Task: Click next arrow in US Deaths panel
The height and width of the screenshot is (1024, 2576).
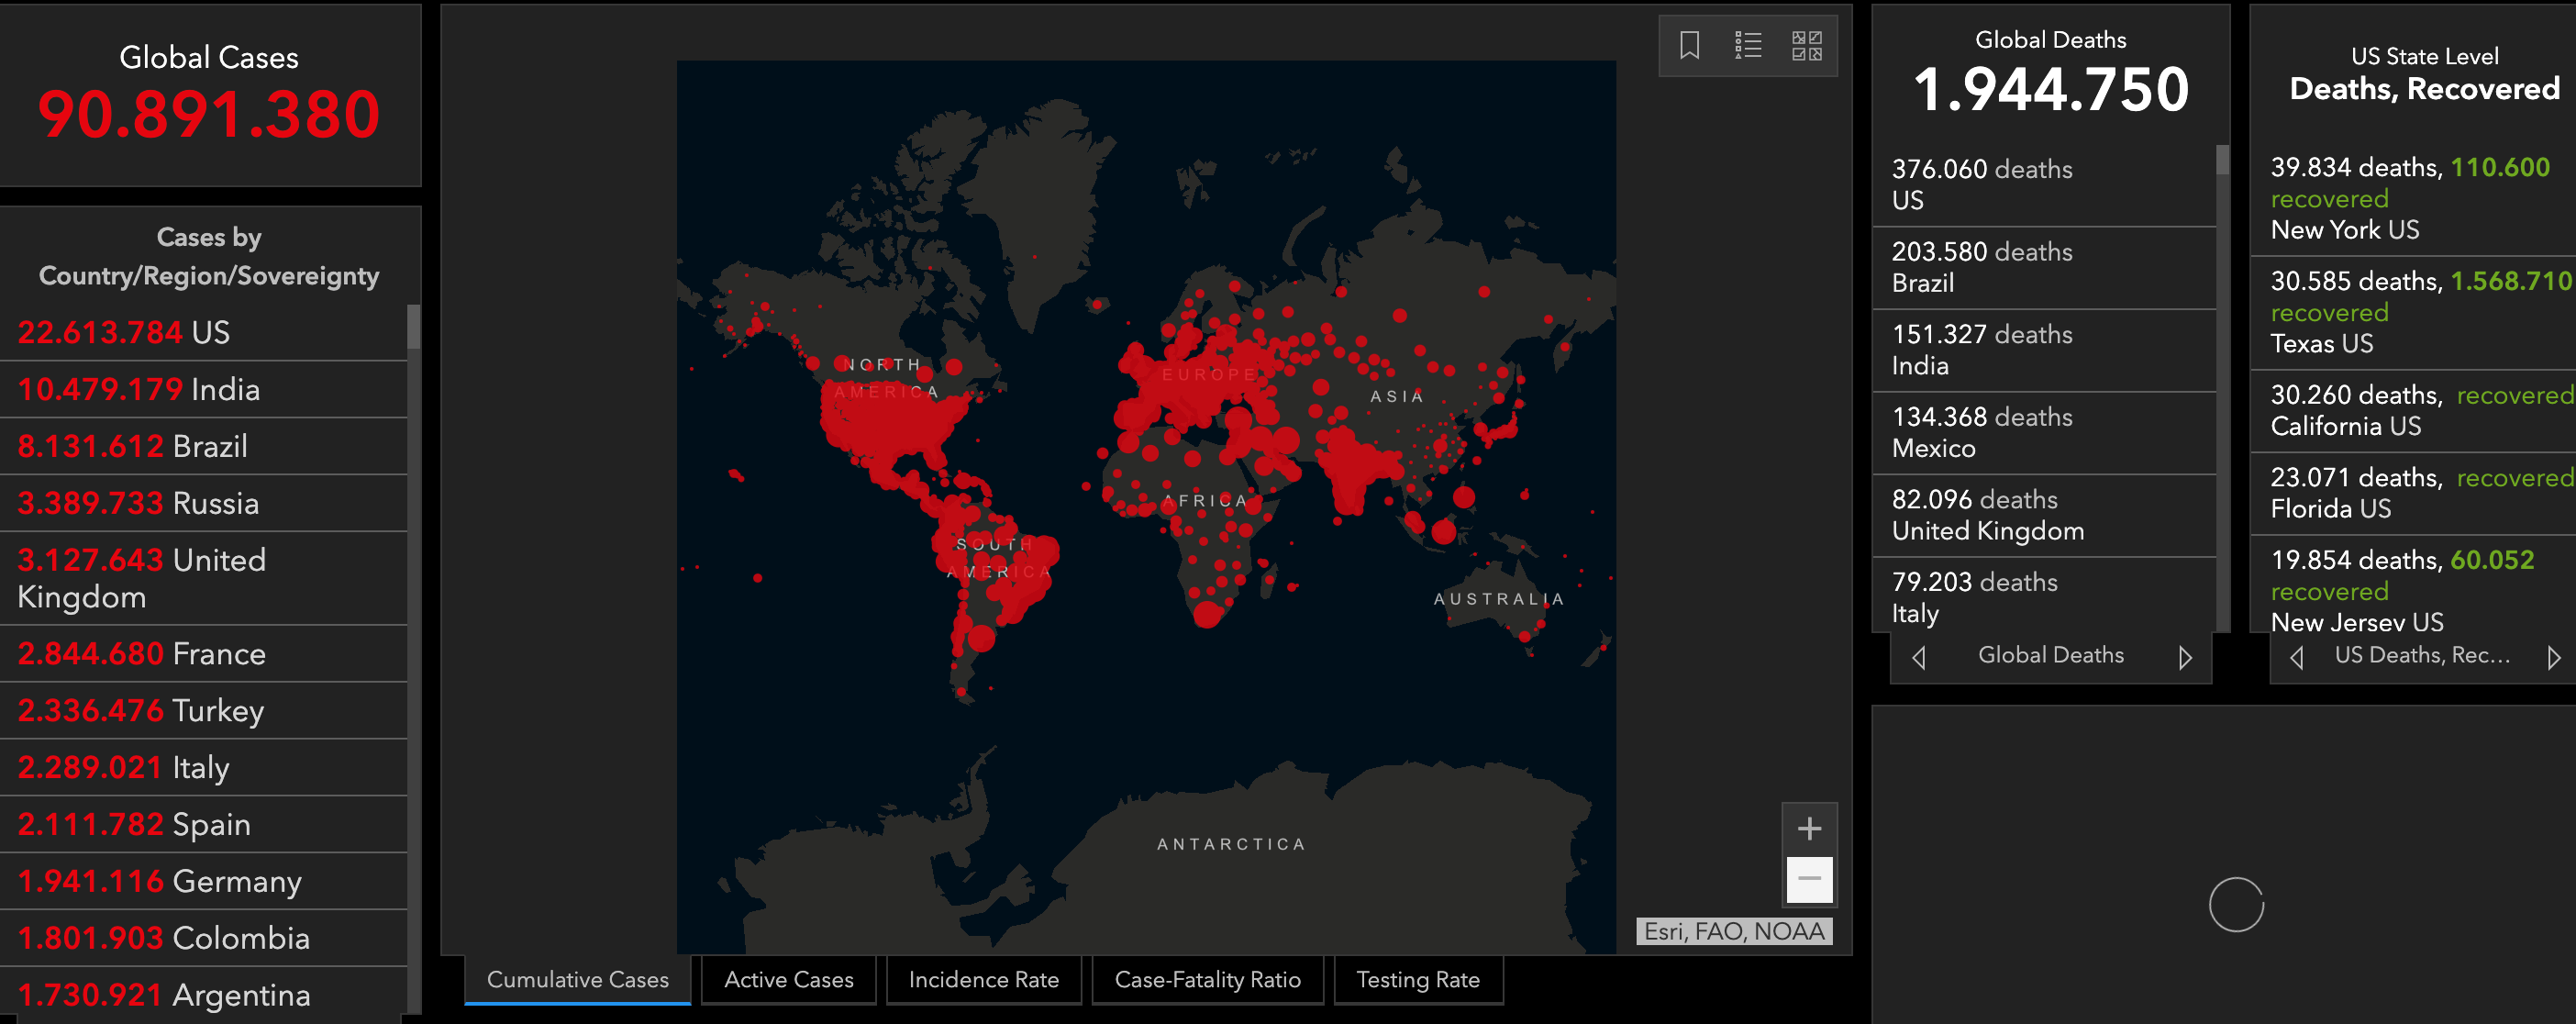Action: 2553,657
